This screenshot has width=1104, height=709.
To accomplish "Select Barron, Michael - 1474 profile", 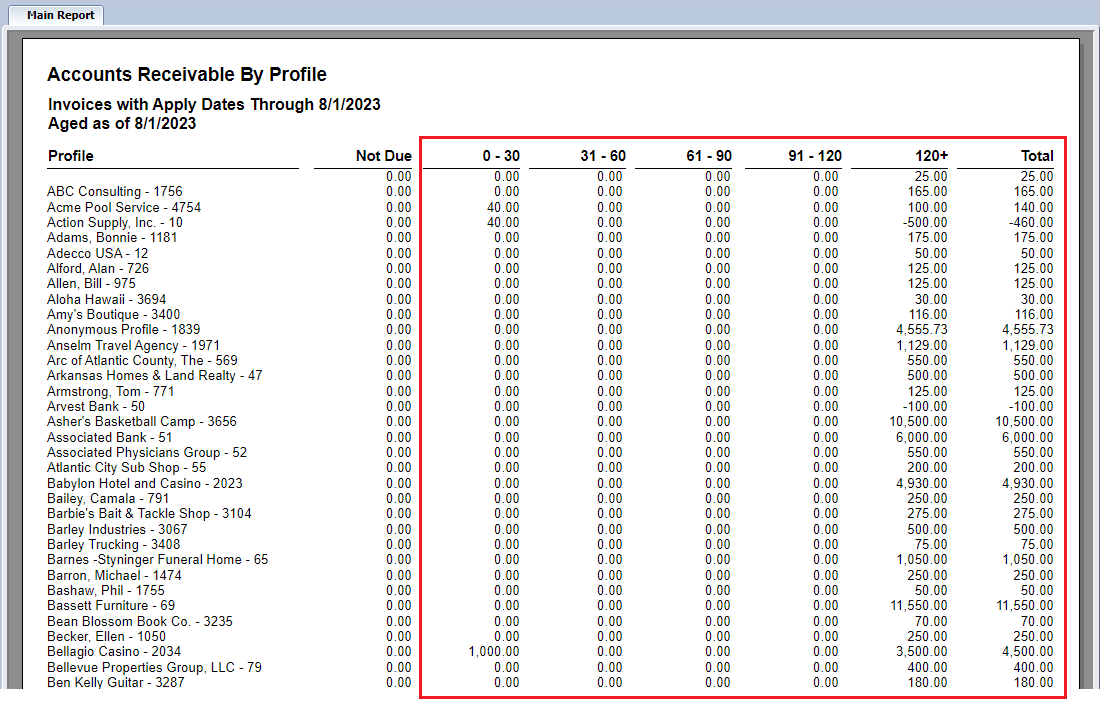I will click(x=114, y=576).
